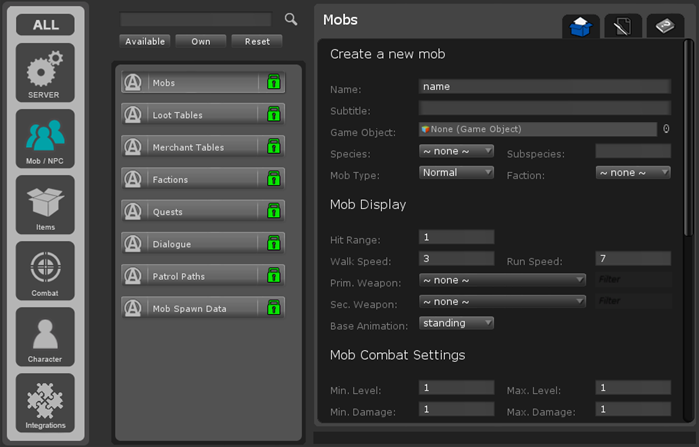Open the Combat category icon
The width and height of the screenshot is (699, 447).
point(45,270)
